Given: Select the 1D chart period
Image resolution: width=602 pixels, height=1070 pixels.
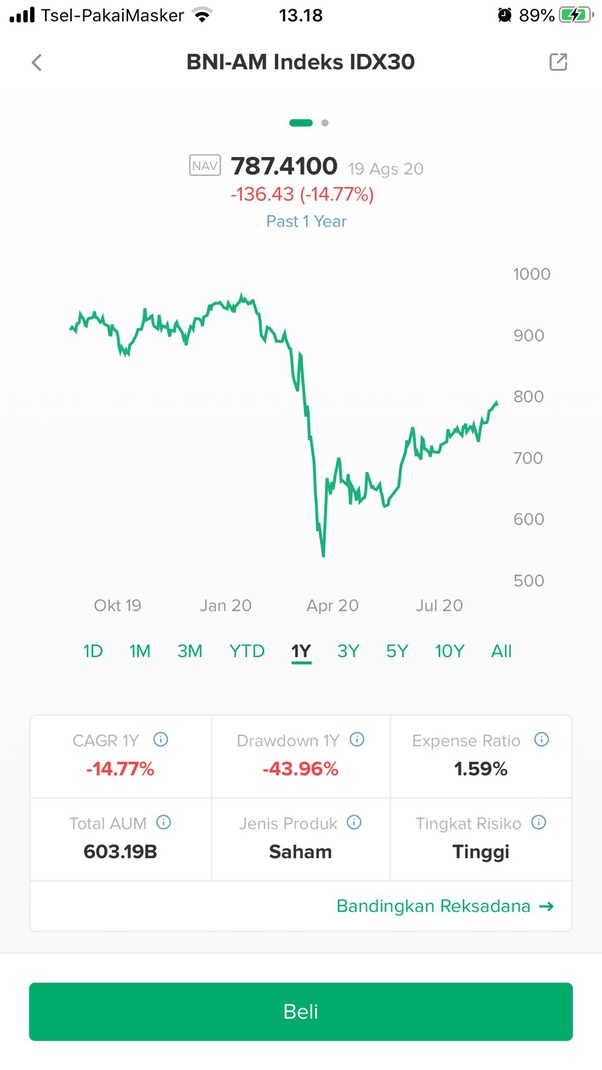Looking at the screenshot, I should (92, 651).
